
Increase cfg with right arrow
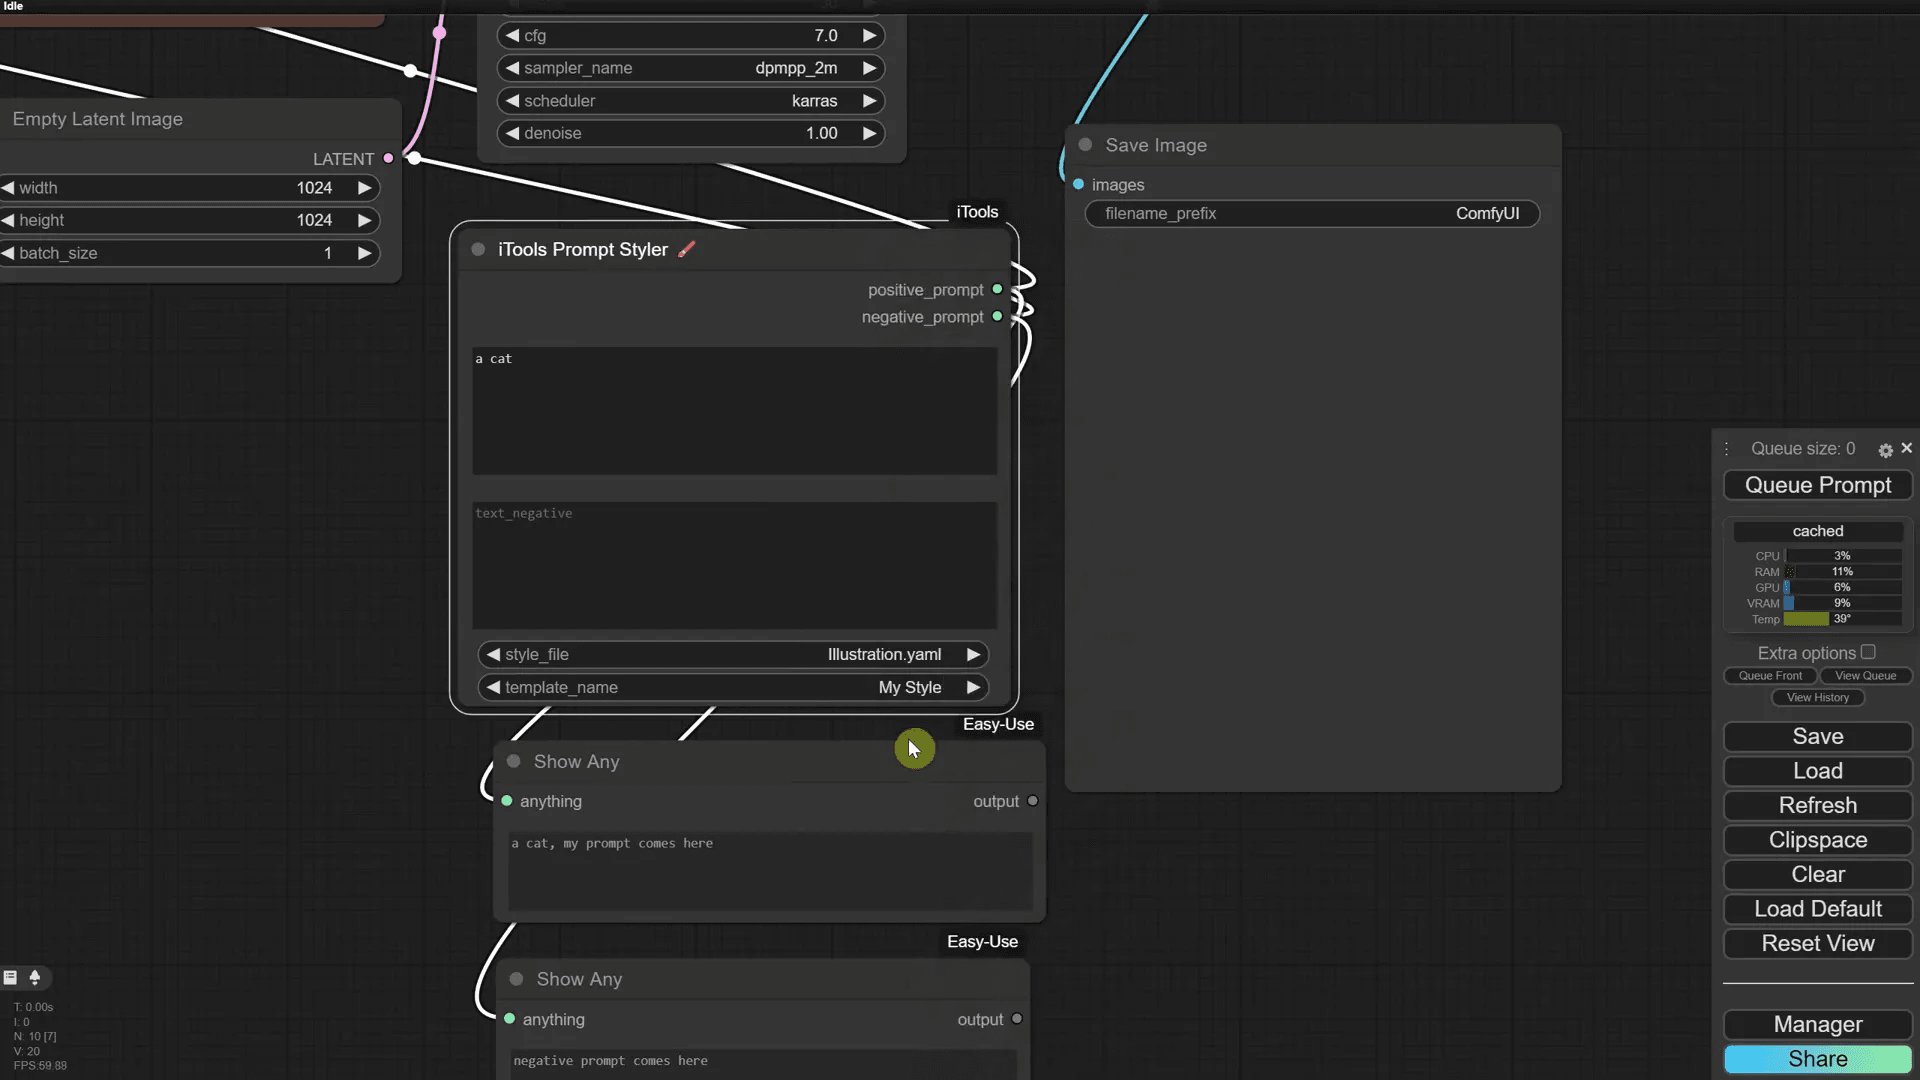[869, 36]
